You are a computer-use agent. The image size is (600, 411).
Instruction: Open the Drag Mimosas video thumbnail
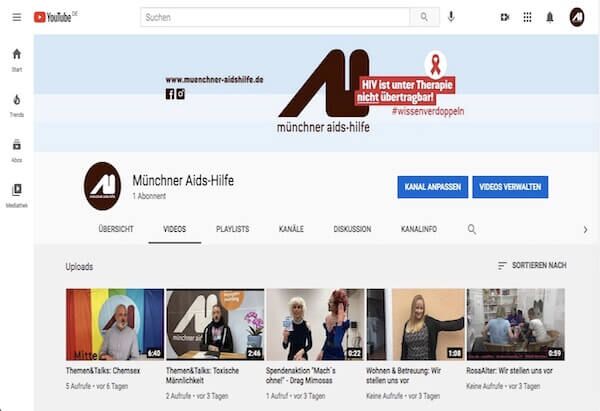point(315,325)
